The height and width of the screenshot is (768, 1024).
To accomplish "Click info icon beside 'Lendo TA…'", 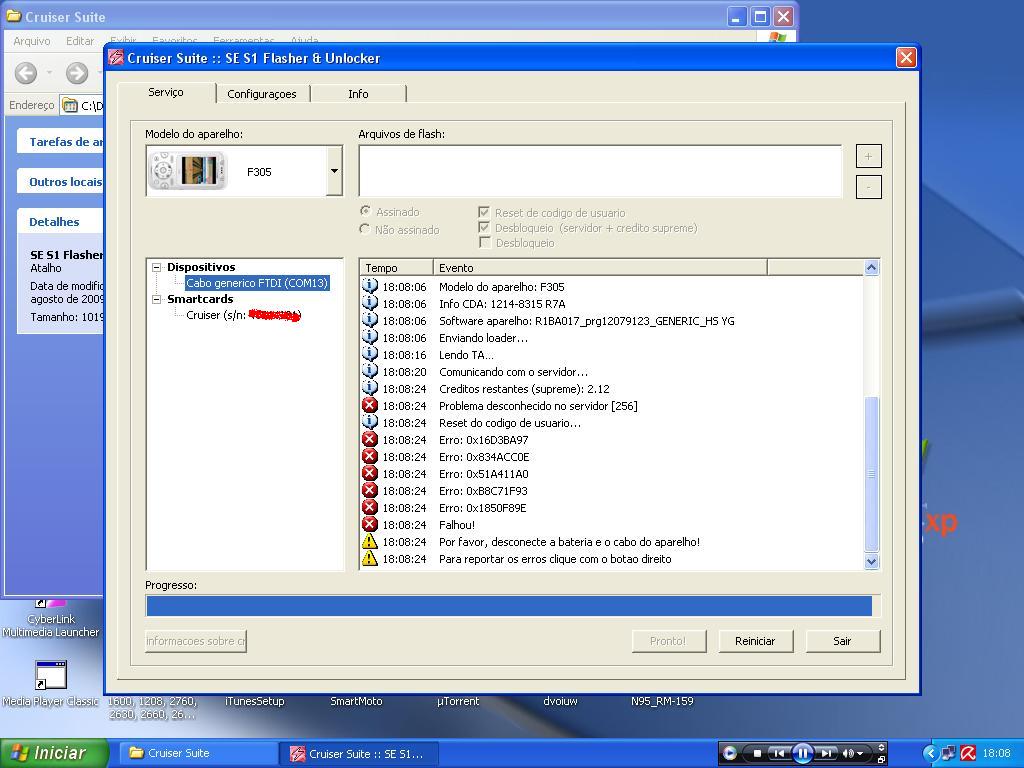I will pos(370,354).
